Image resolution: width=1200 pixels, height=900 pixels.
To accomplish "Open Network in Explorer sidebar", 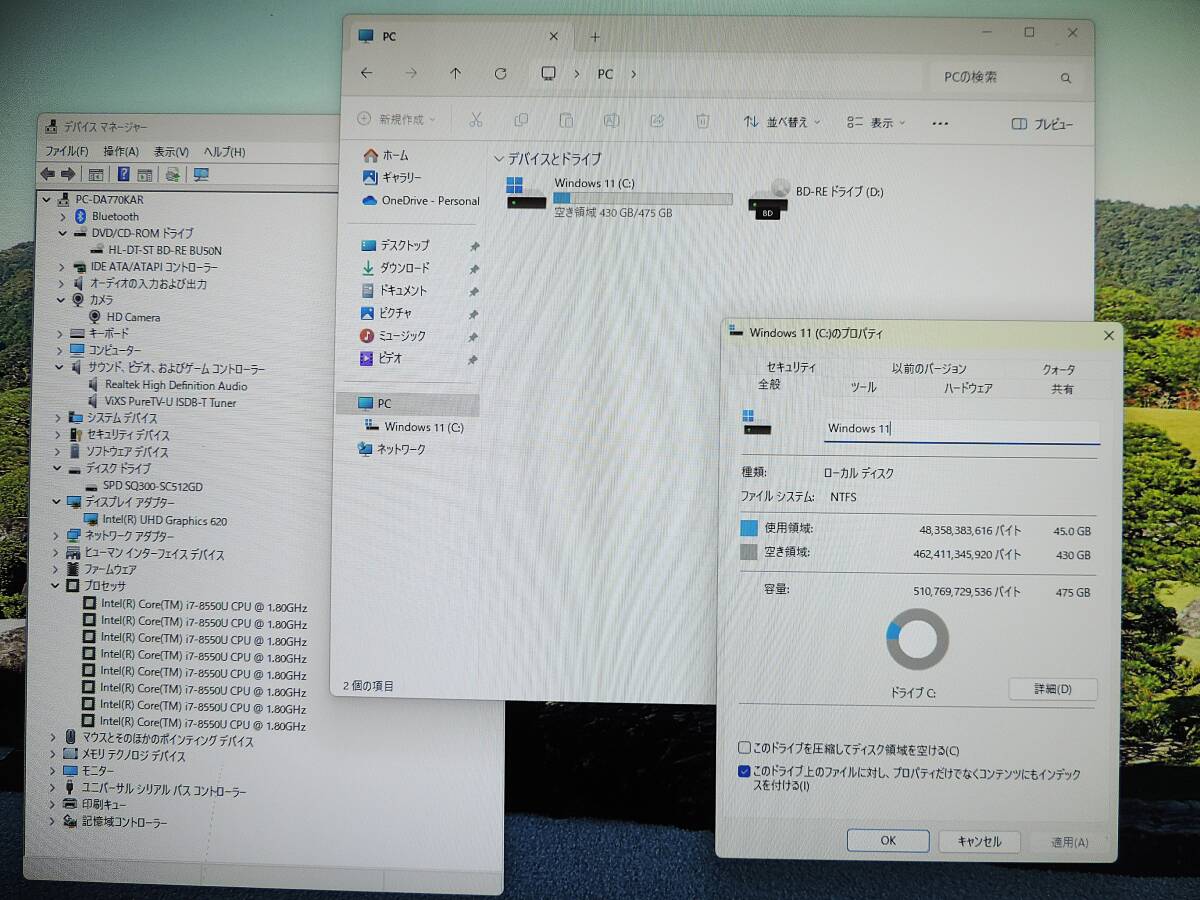I will (391, 450).
